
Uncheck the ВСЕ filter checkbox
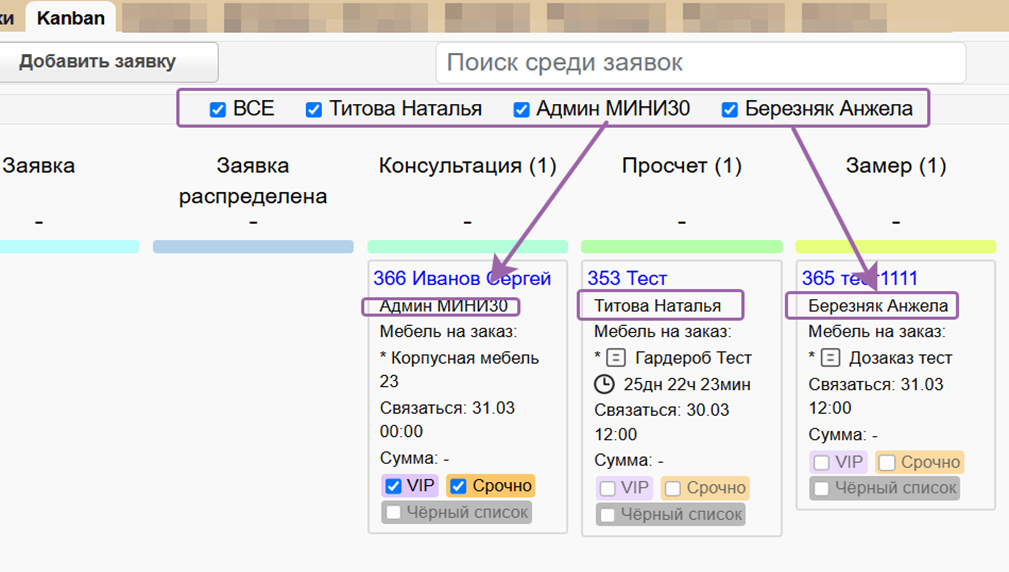(x=218, y=110)
